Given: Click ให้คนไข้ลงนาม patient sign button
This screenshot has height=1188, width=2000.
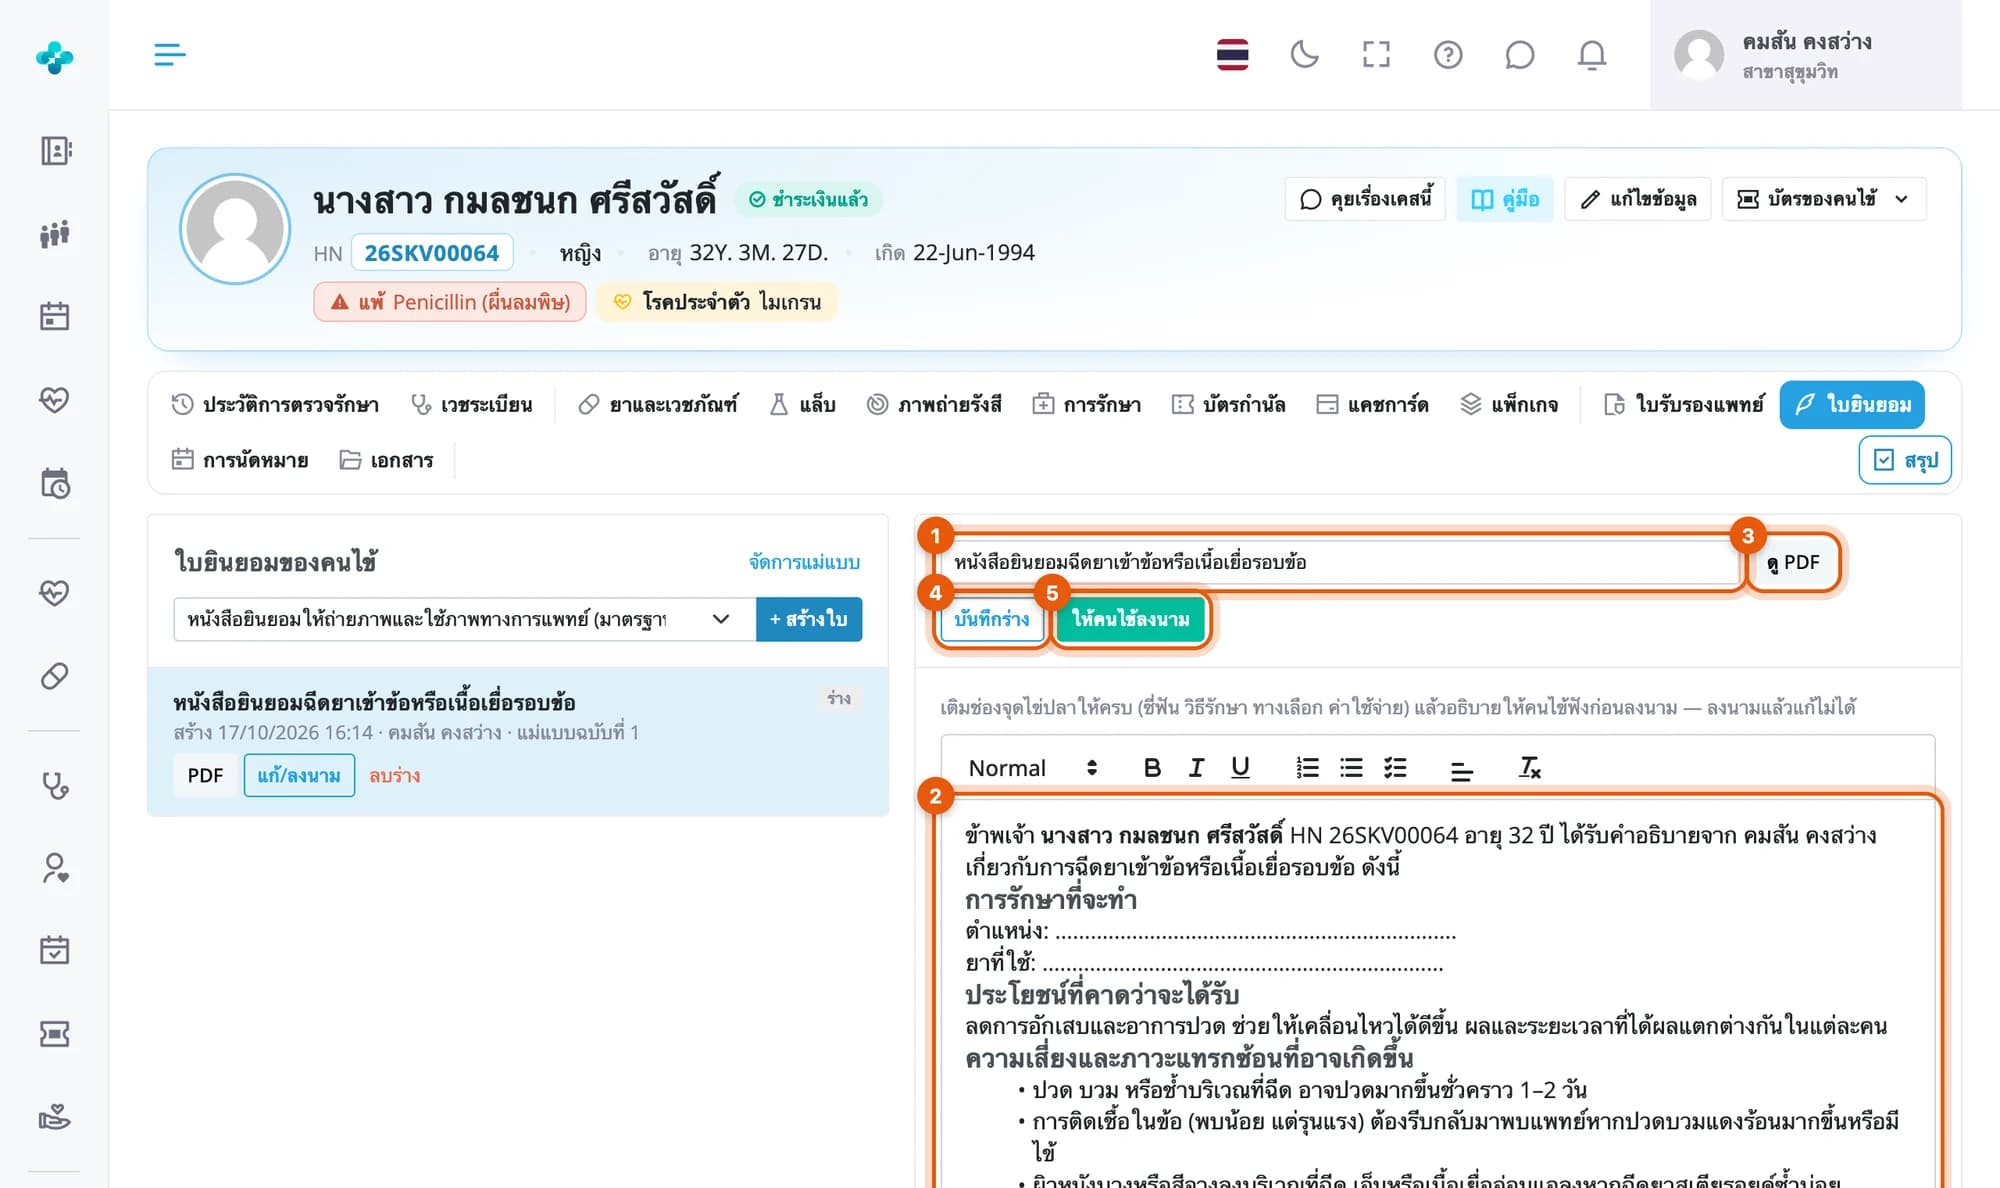Looking at the screenshot, I should click(1130, 619).
